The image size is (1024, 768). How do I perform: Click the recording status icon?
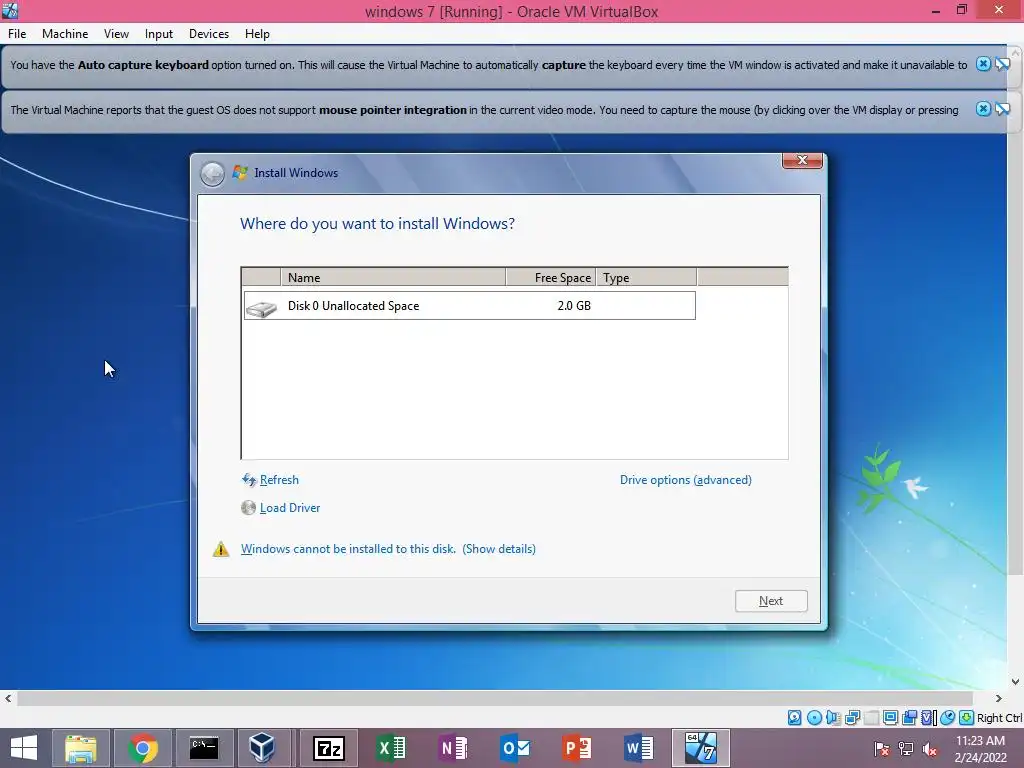[909, 718]
